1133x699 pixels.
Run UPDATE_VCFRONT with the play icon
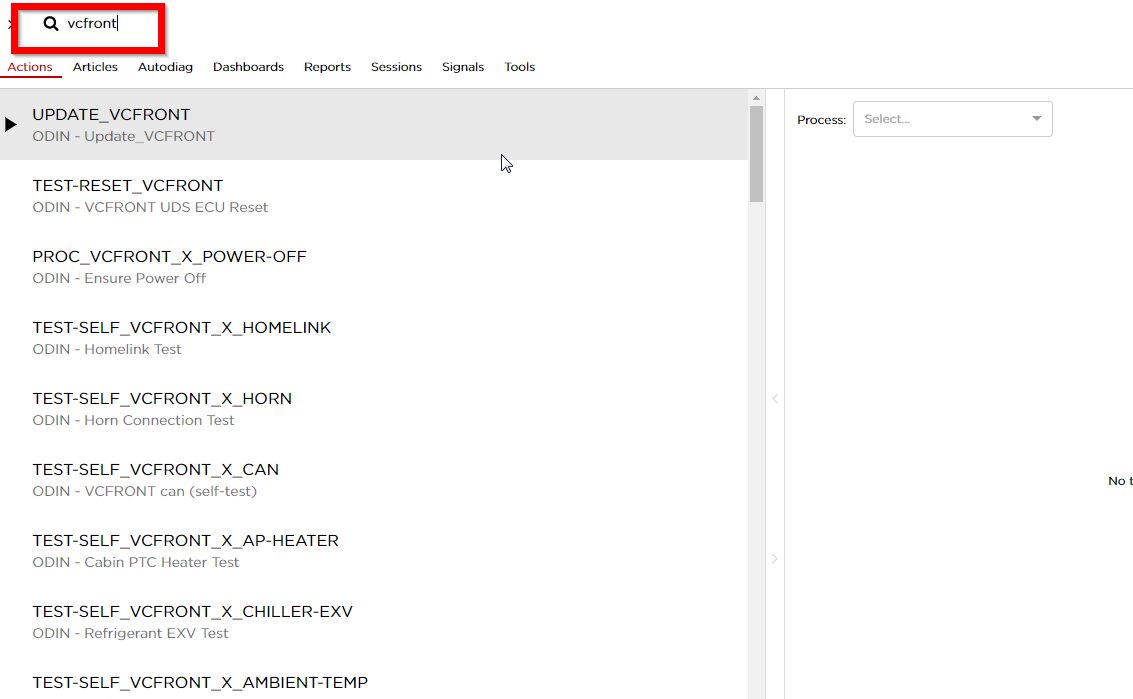pyautogui.click(x=11, y=124)
